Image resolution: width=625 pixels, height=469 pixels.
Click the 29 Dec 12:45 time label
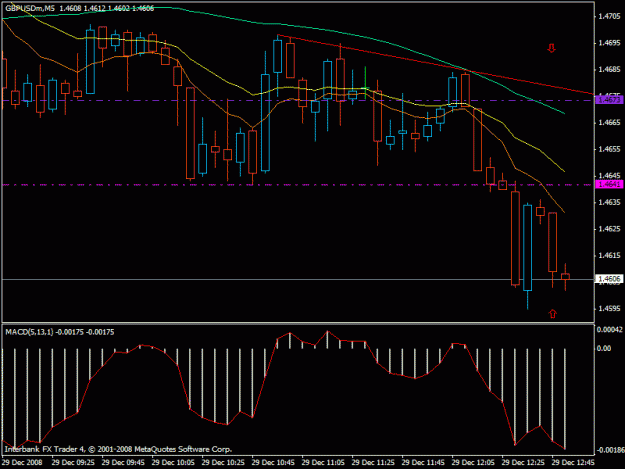573,462
